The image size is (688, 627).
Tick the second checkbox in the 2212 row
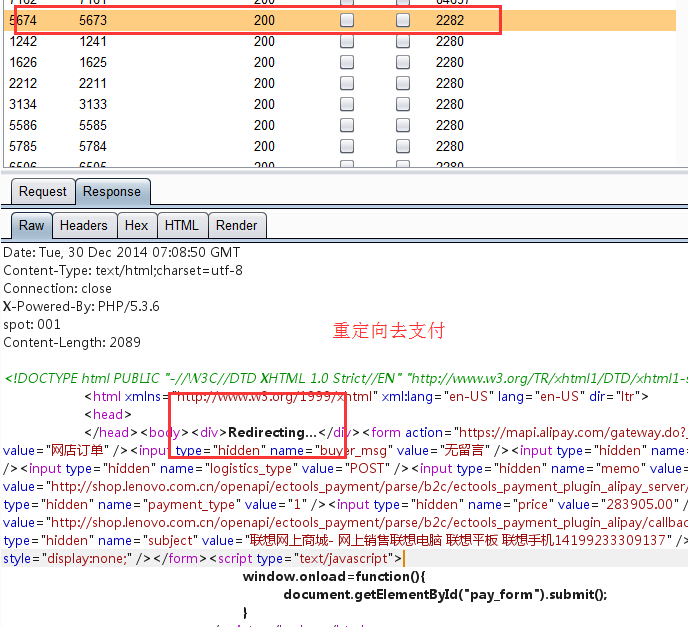point(403,83)
